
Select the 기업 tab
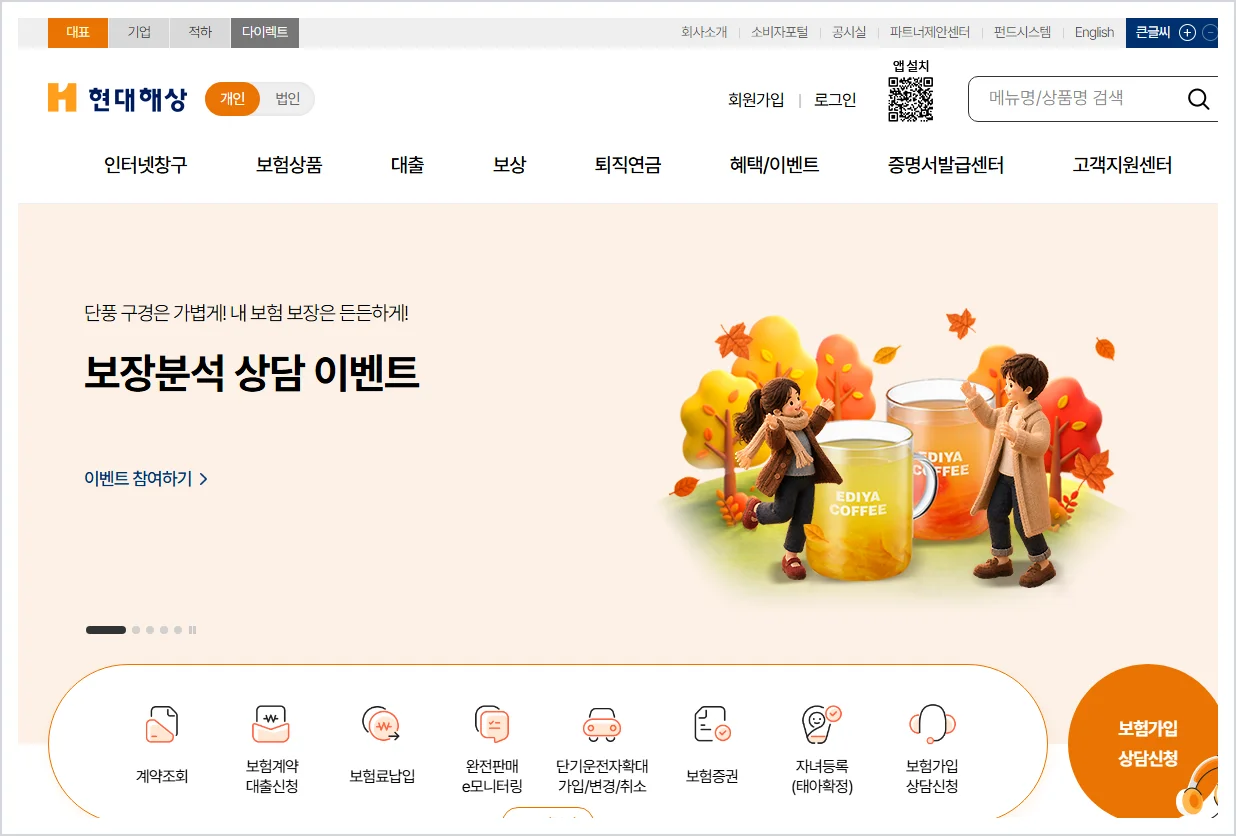pos(139,32)
